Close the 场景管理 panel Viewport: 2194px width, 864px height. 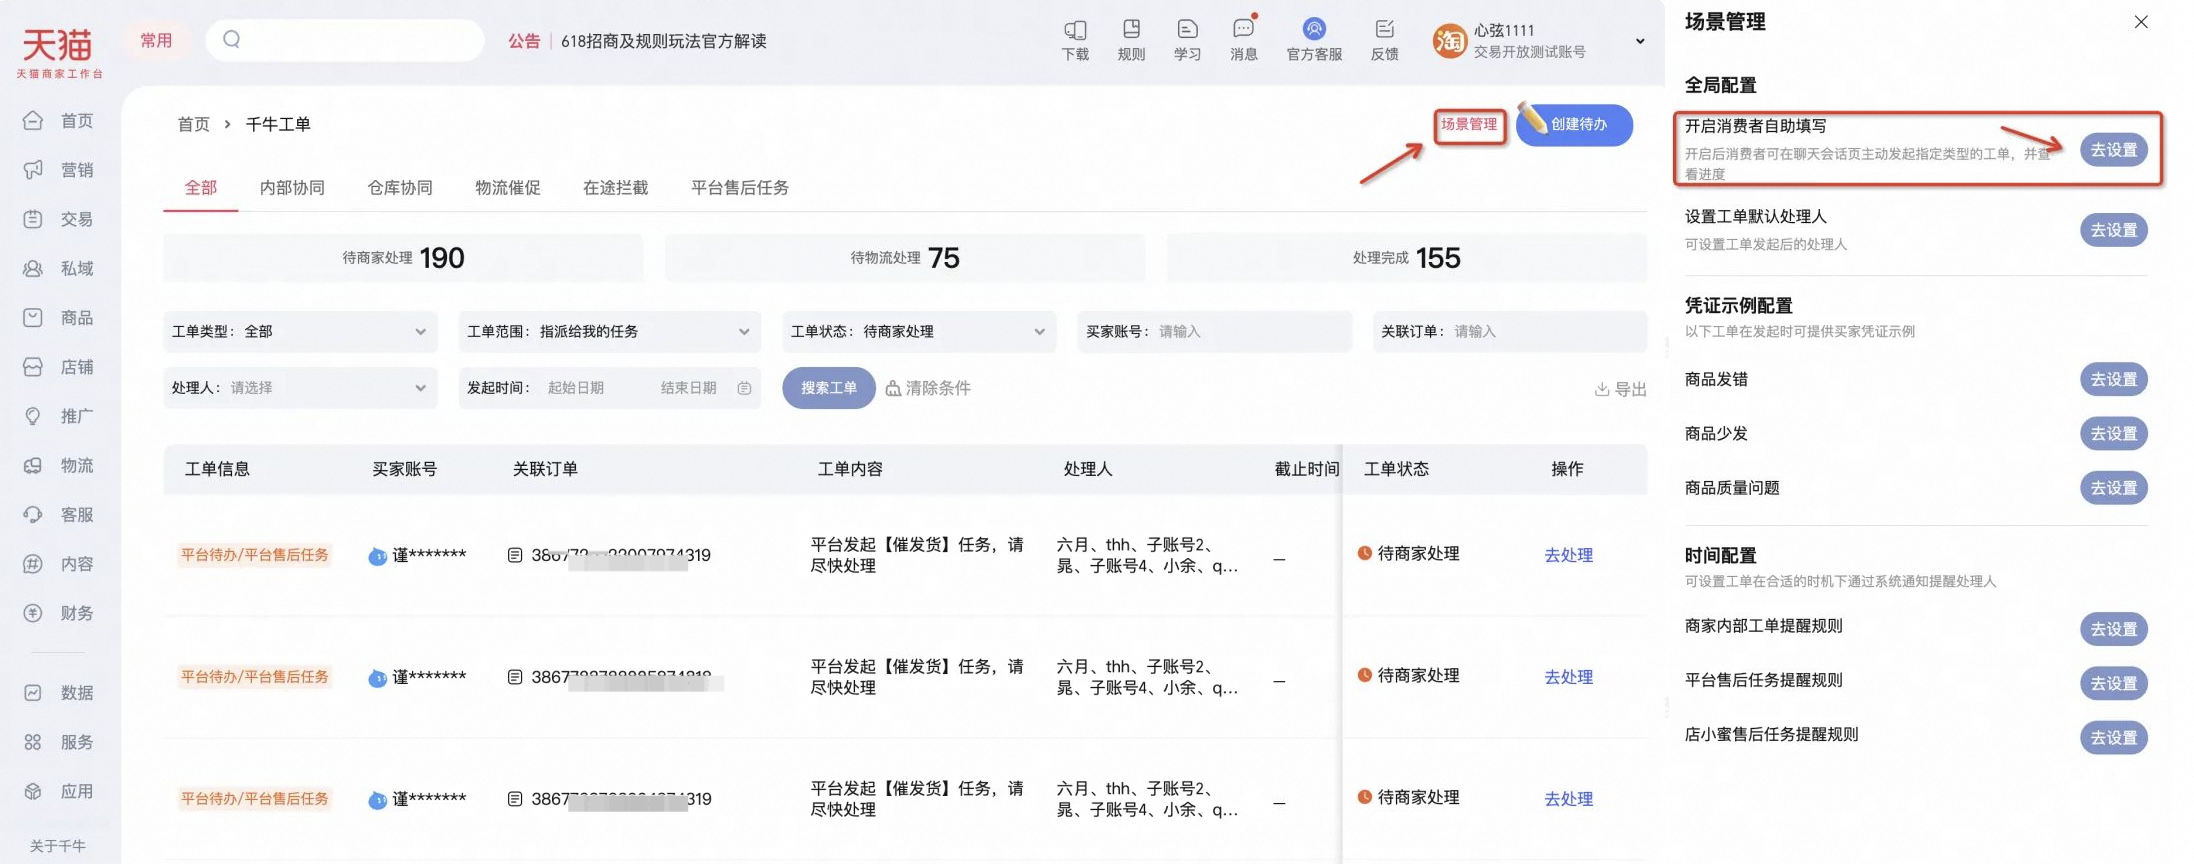[2141, 22]
